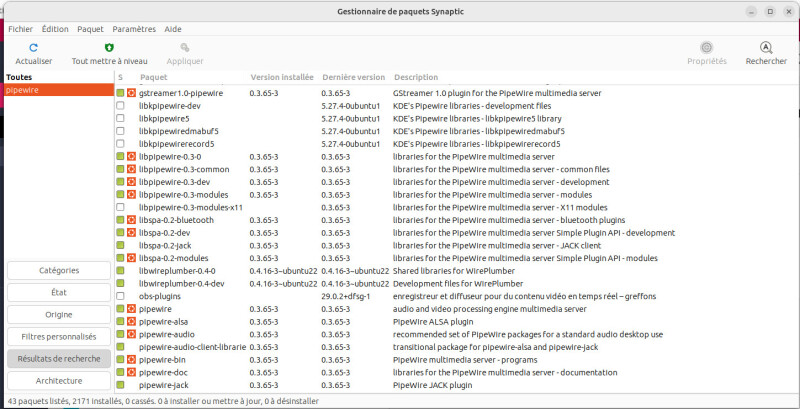The width and height of the screenshot is (800, 409).
Task: Select the obs-plugins package name
Action: click(x=160, y=296)
